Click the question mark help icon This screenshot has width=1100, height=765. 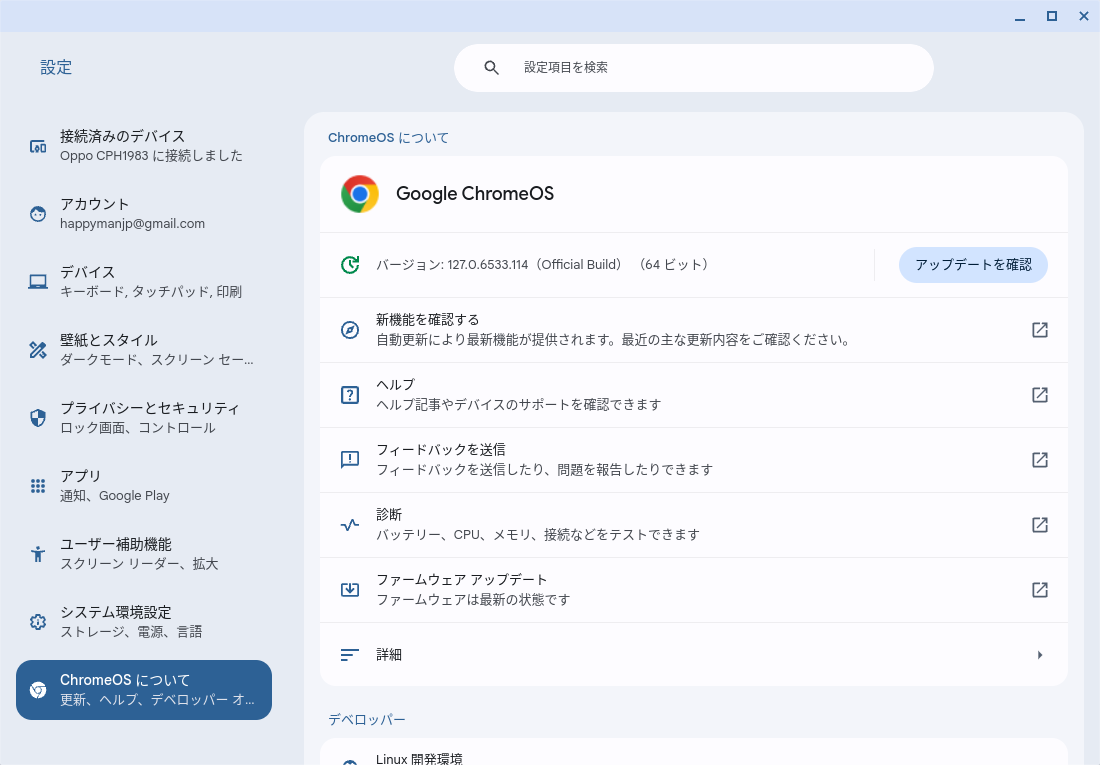[350, 395]
